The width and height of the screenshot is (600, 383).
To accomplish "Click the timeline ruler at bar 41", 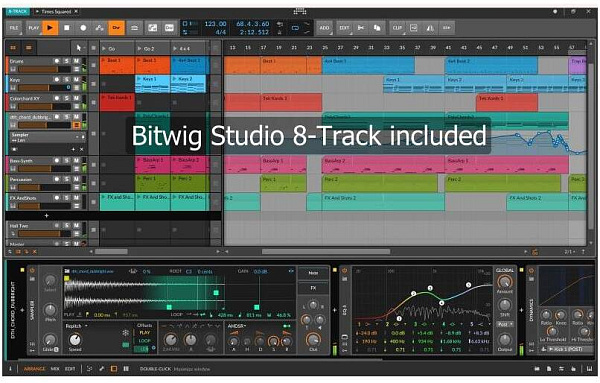I will click(x=448, y=47).
